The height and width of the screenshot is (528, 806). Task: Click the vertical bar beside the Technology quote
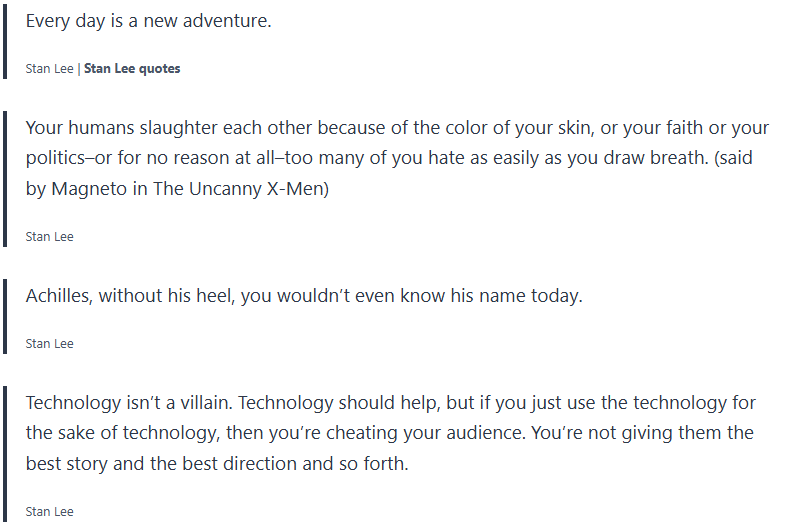[6, 455]
